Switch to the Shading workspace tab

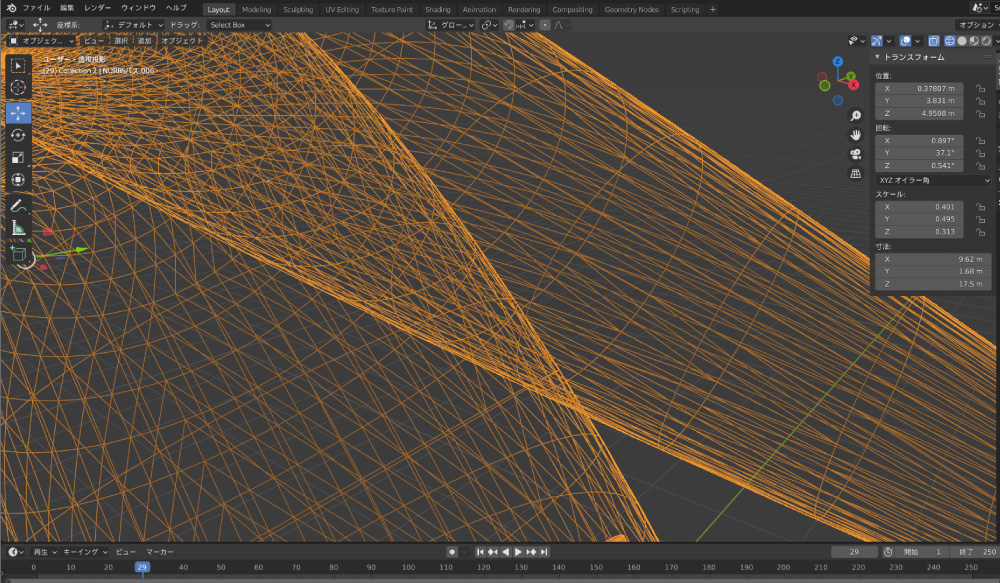tap(438, 10)
